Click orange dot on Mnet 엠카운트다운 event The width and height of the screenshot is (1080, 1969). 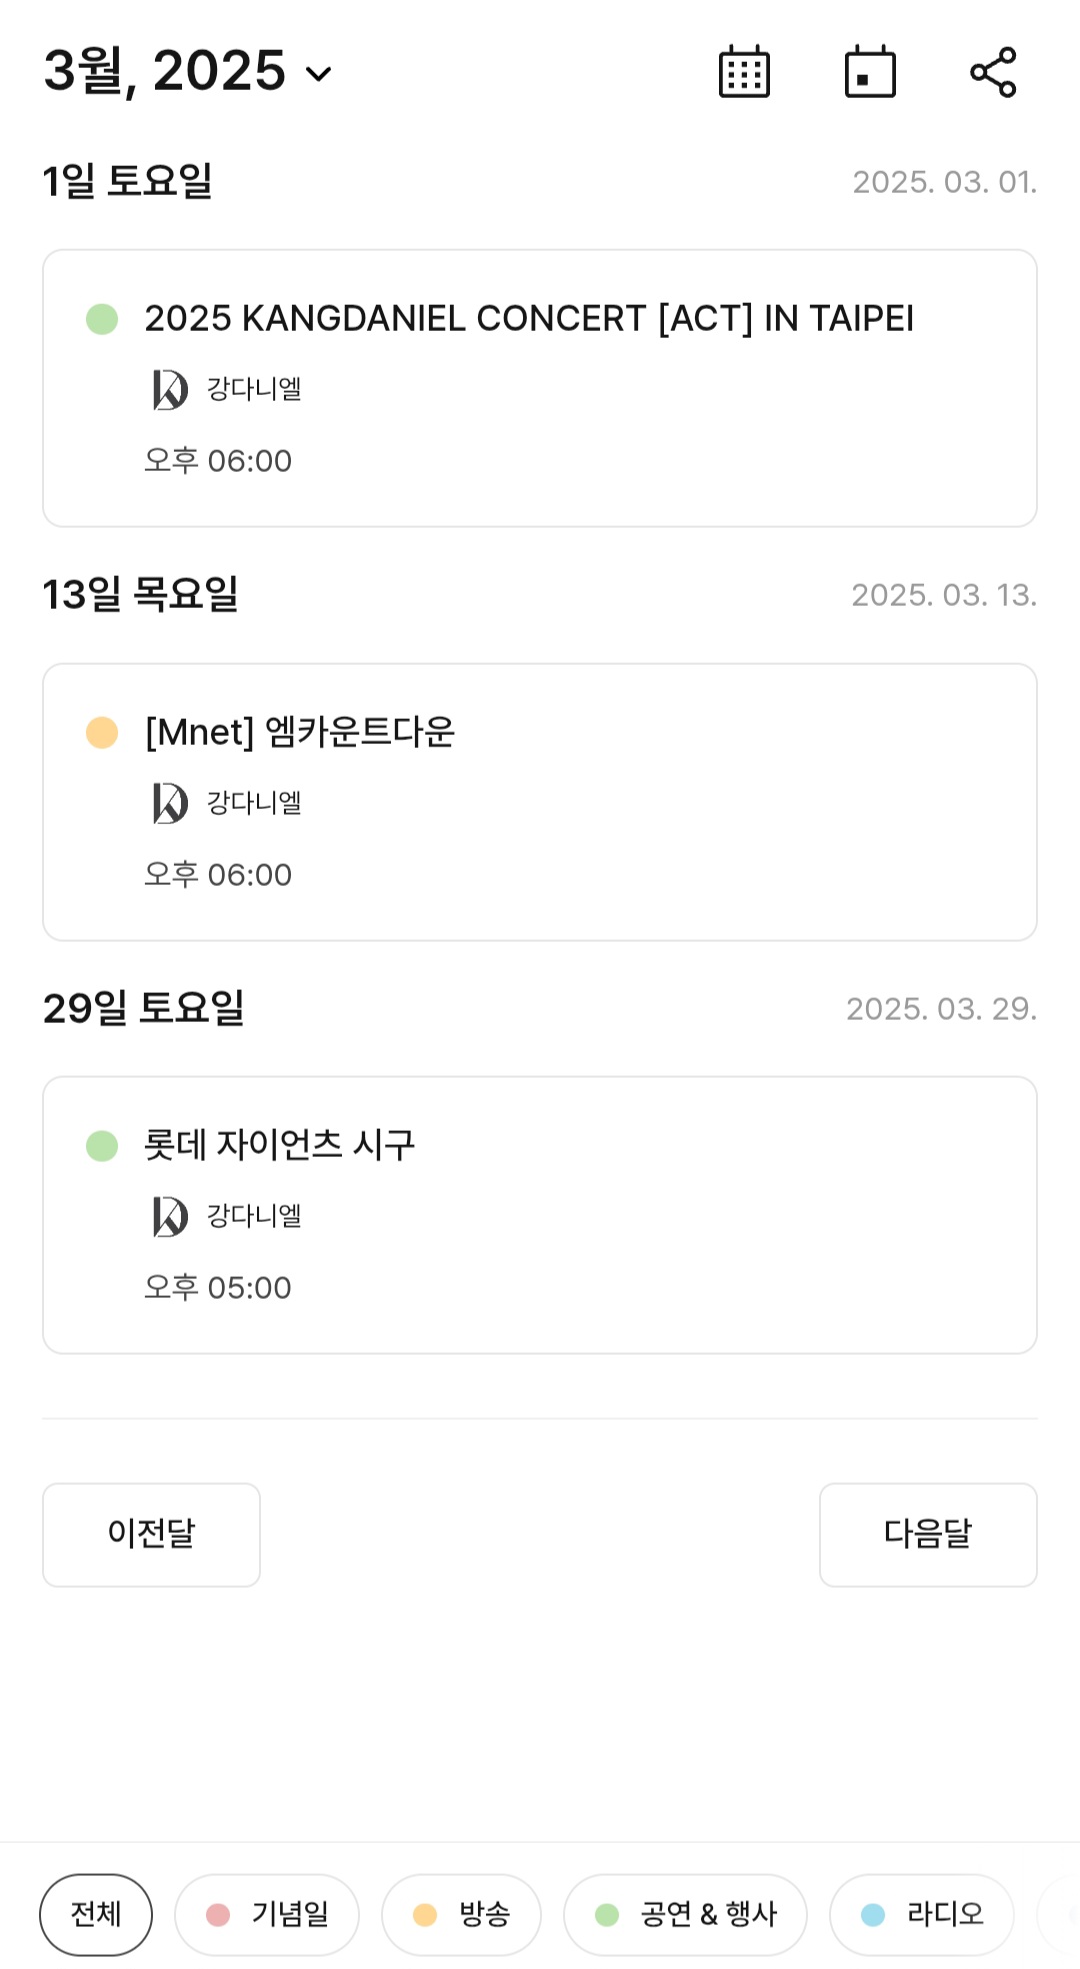(x=102, y=732)
